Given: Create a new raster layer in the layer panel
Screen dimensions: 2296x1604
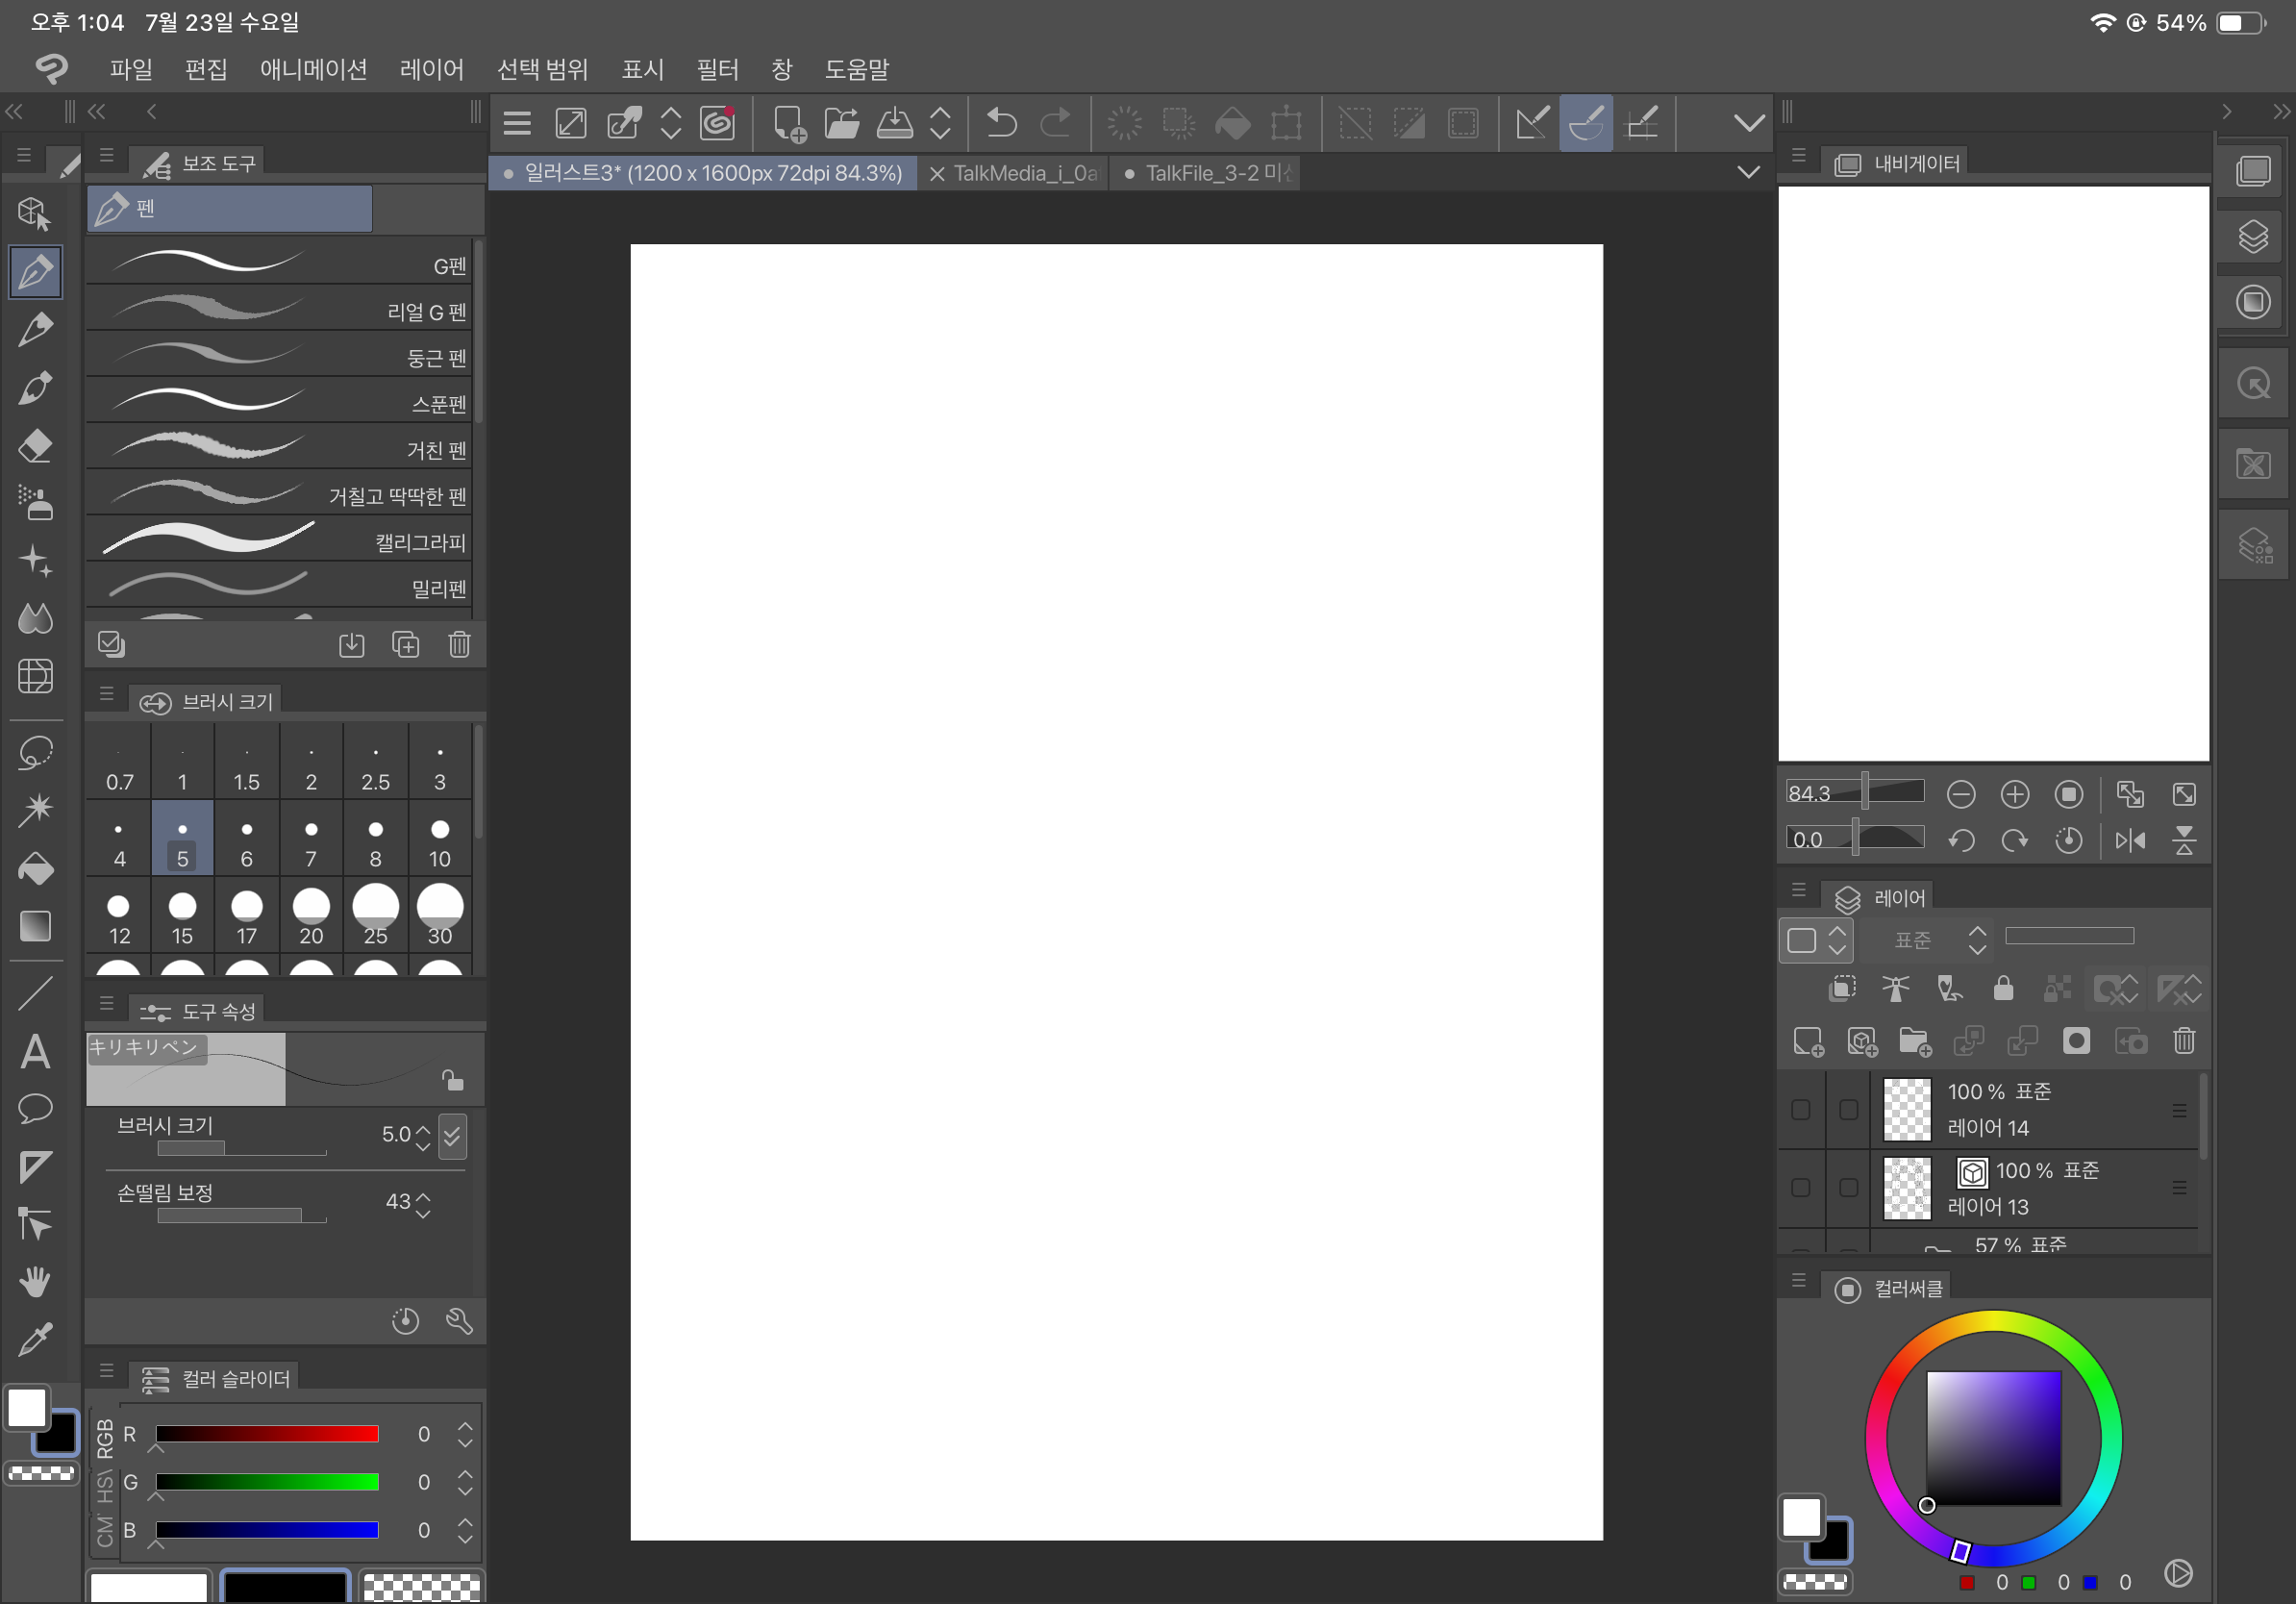Looking at the screenshot, I should (1808, 1041).
